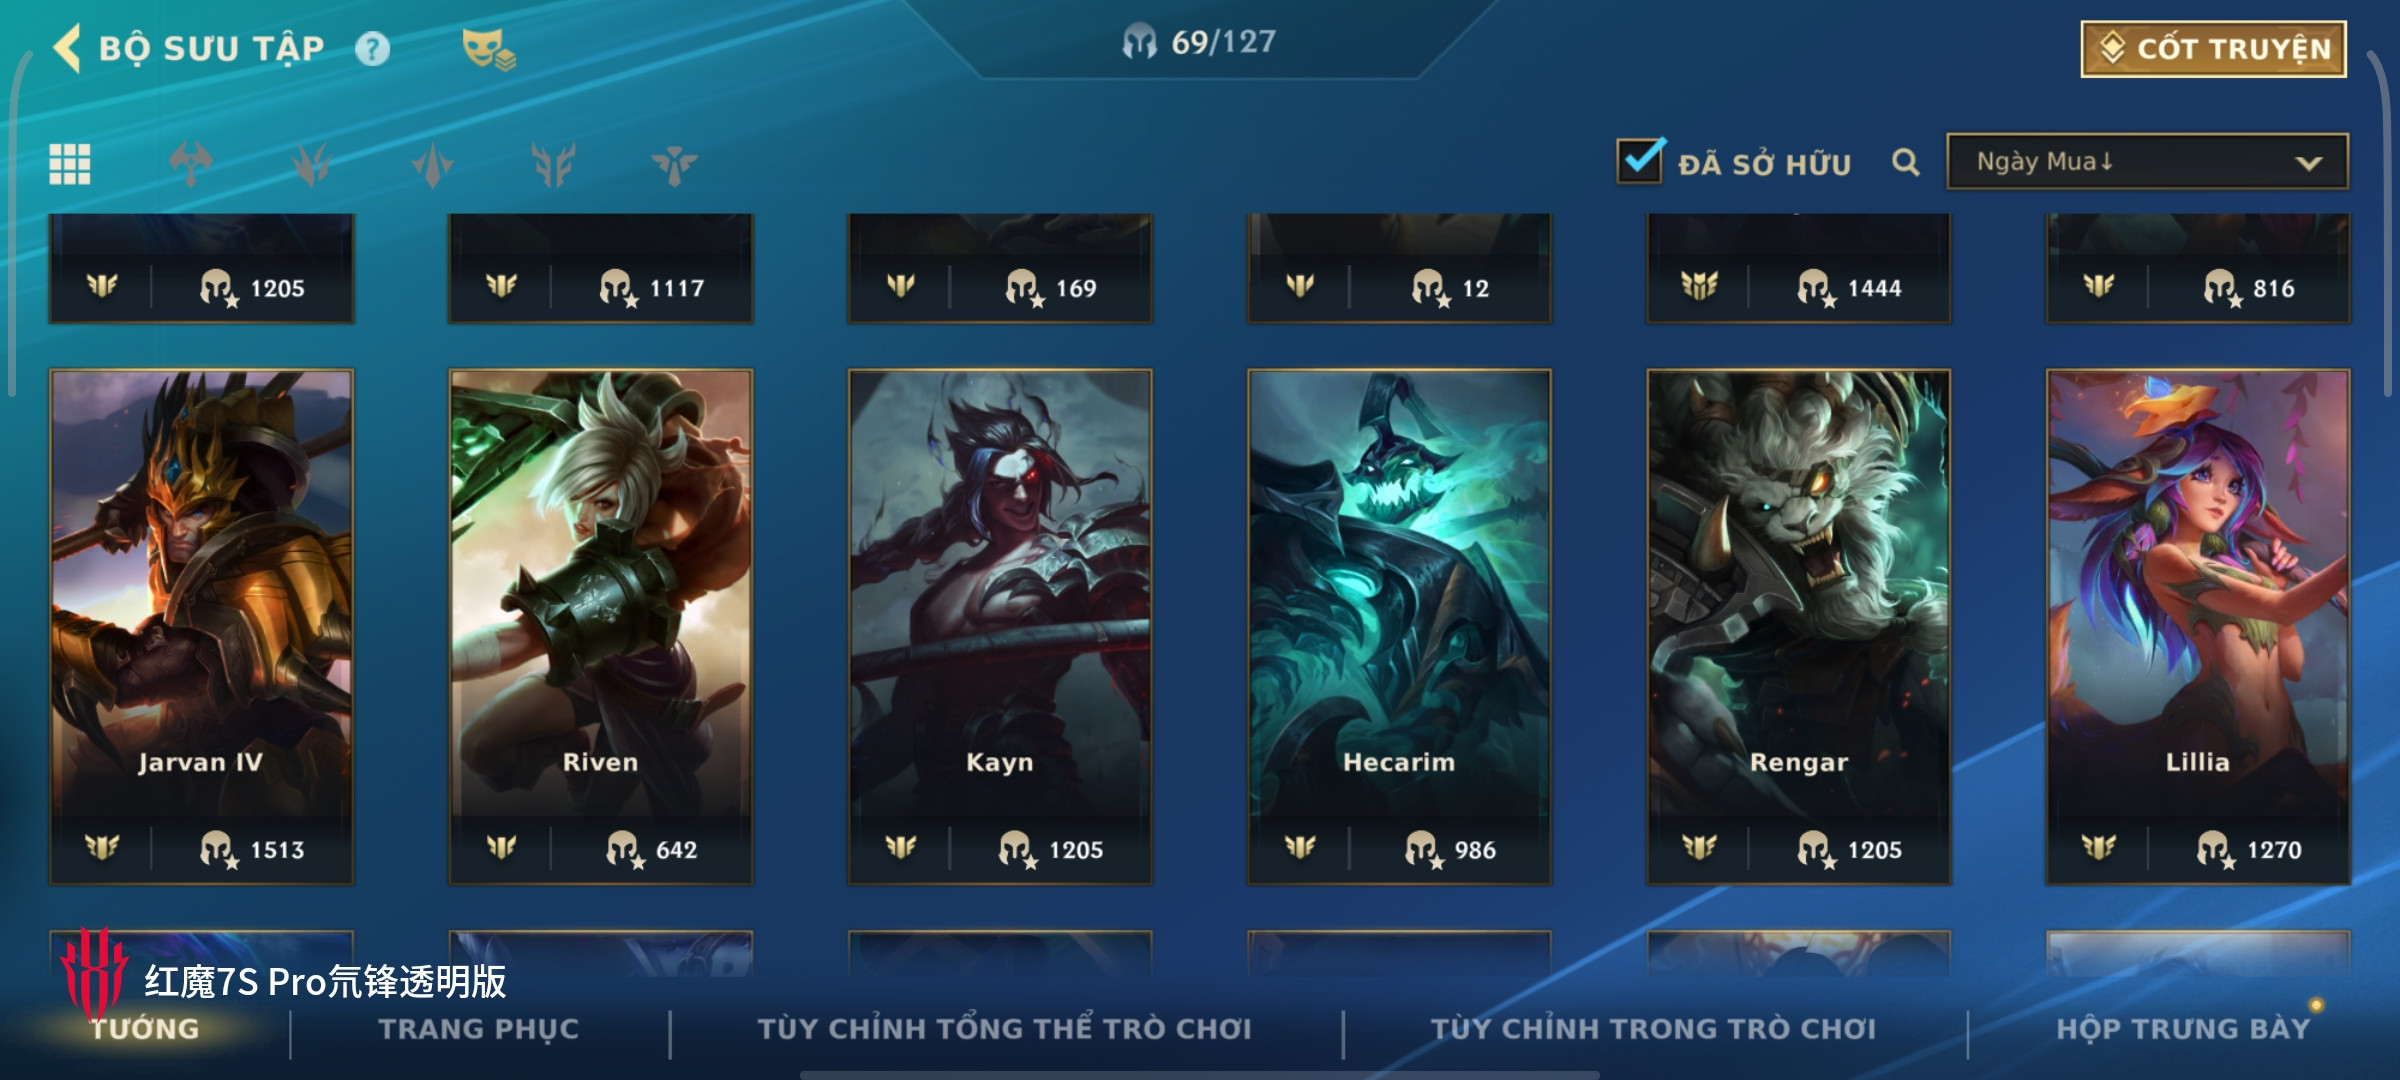
Task: Uncheck the Đã Sở Hữu checkbox
Action: click(x=1641, y=161)
